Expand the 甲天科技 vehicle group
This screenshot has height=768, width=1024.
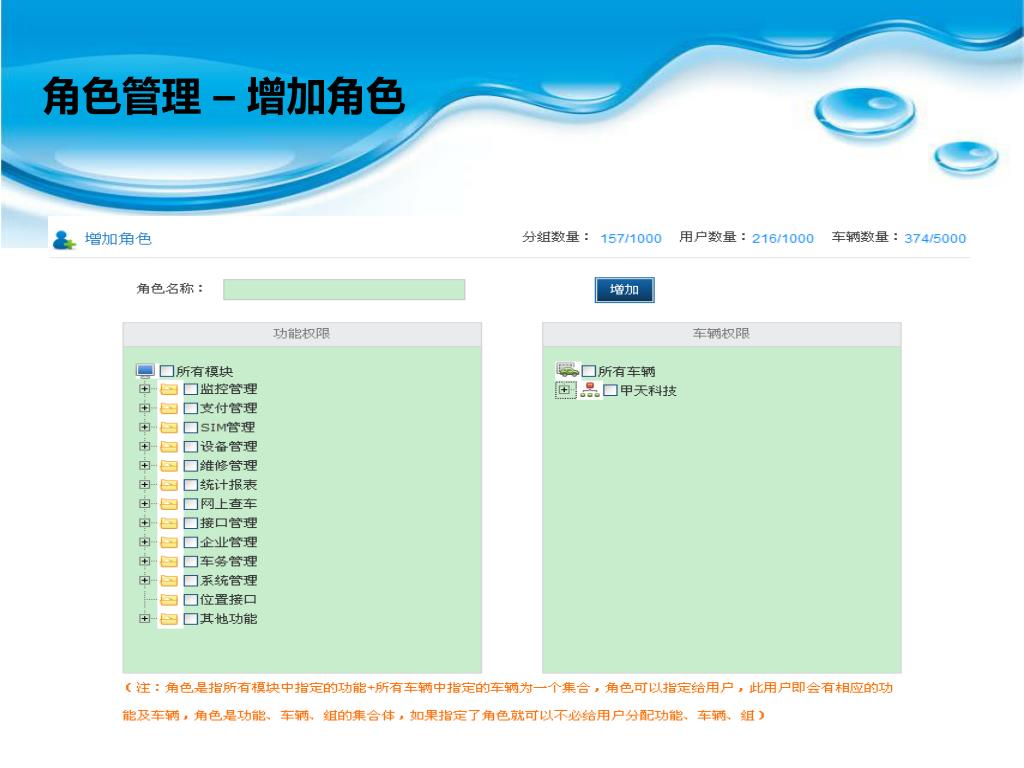[565, 390]
